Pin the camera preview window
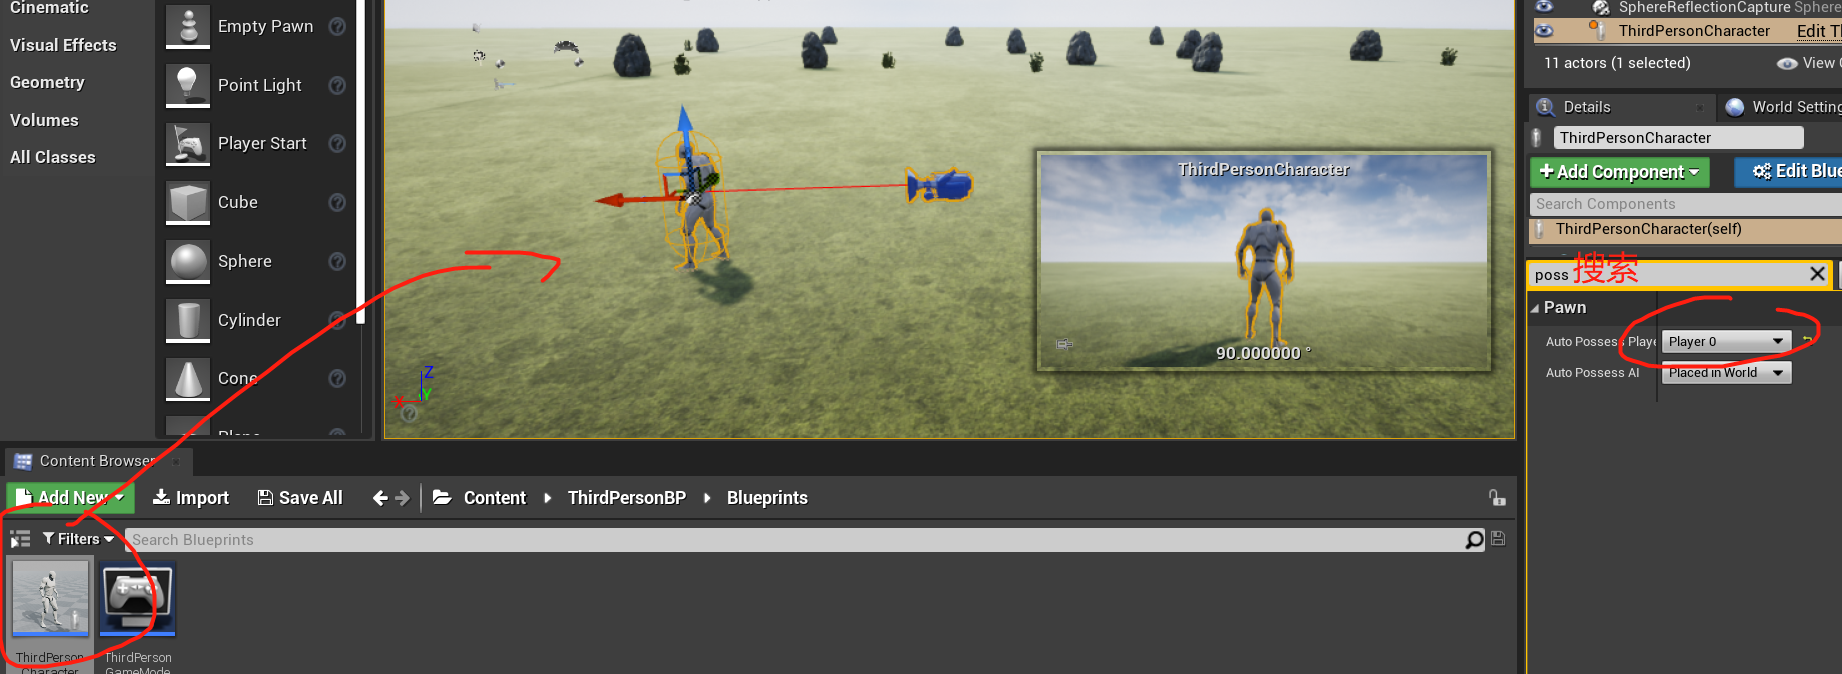The width and height of the screenshot is (1842, 674). tap(1065, 344)
